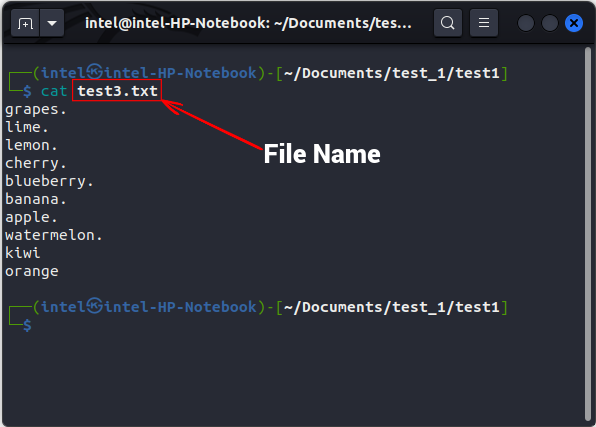Maximize the terminal window
The height and width of the screenshot is (427, 596).
point(550,23)
